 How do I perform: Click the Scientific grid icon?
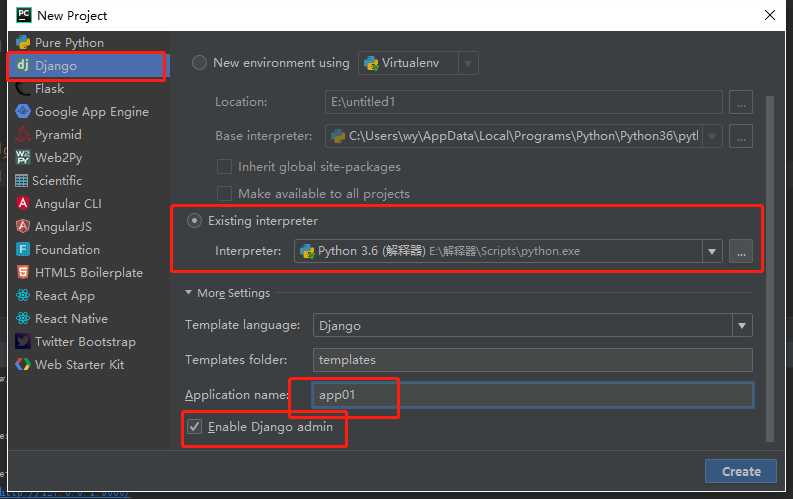tap(21, 180)
